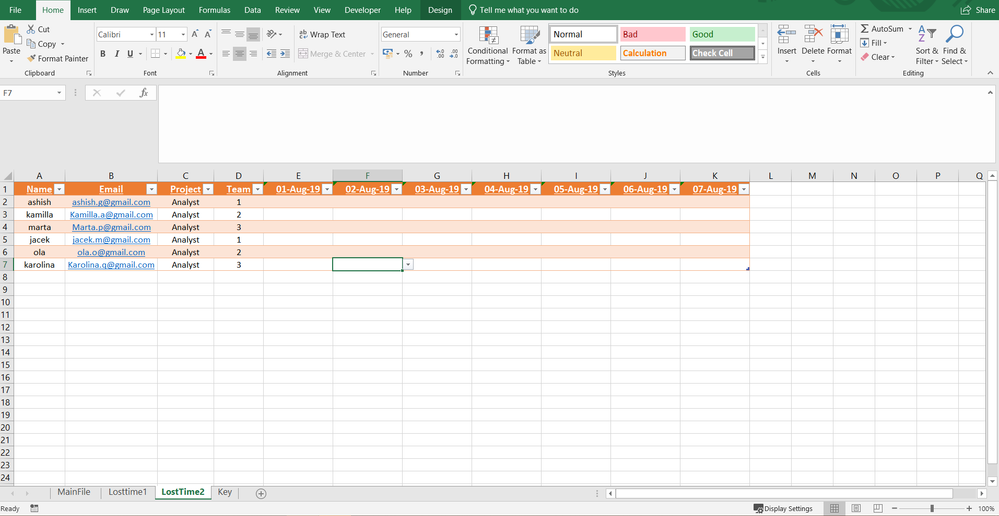Open the General number format dropdown
Image resolution: width=999 pixels, height=516 pixels.
456,34
